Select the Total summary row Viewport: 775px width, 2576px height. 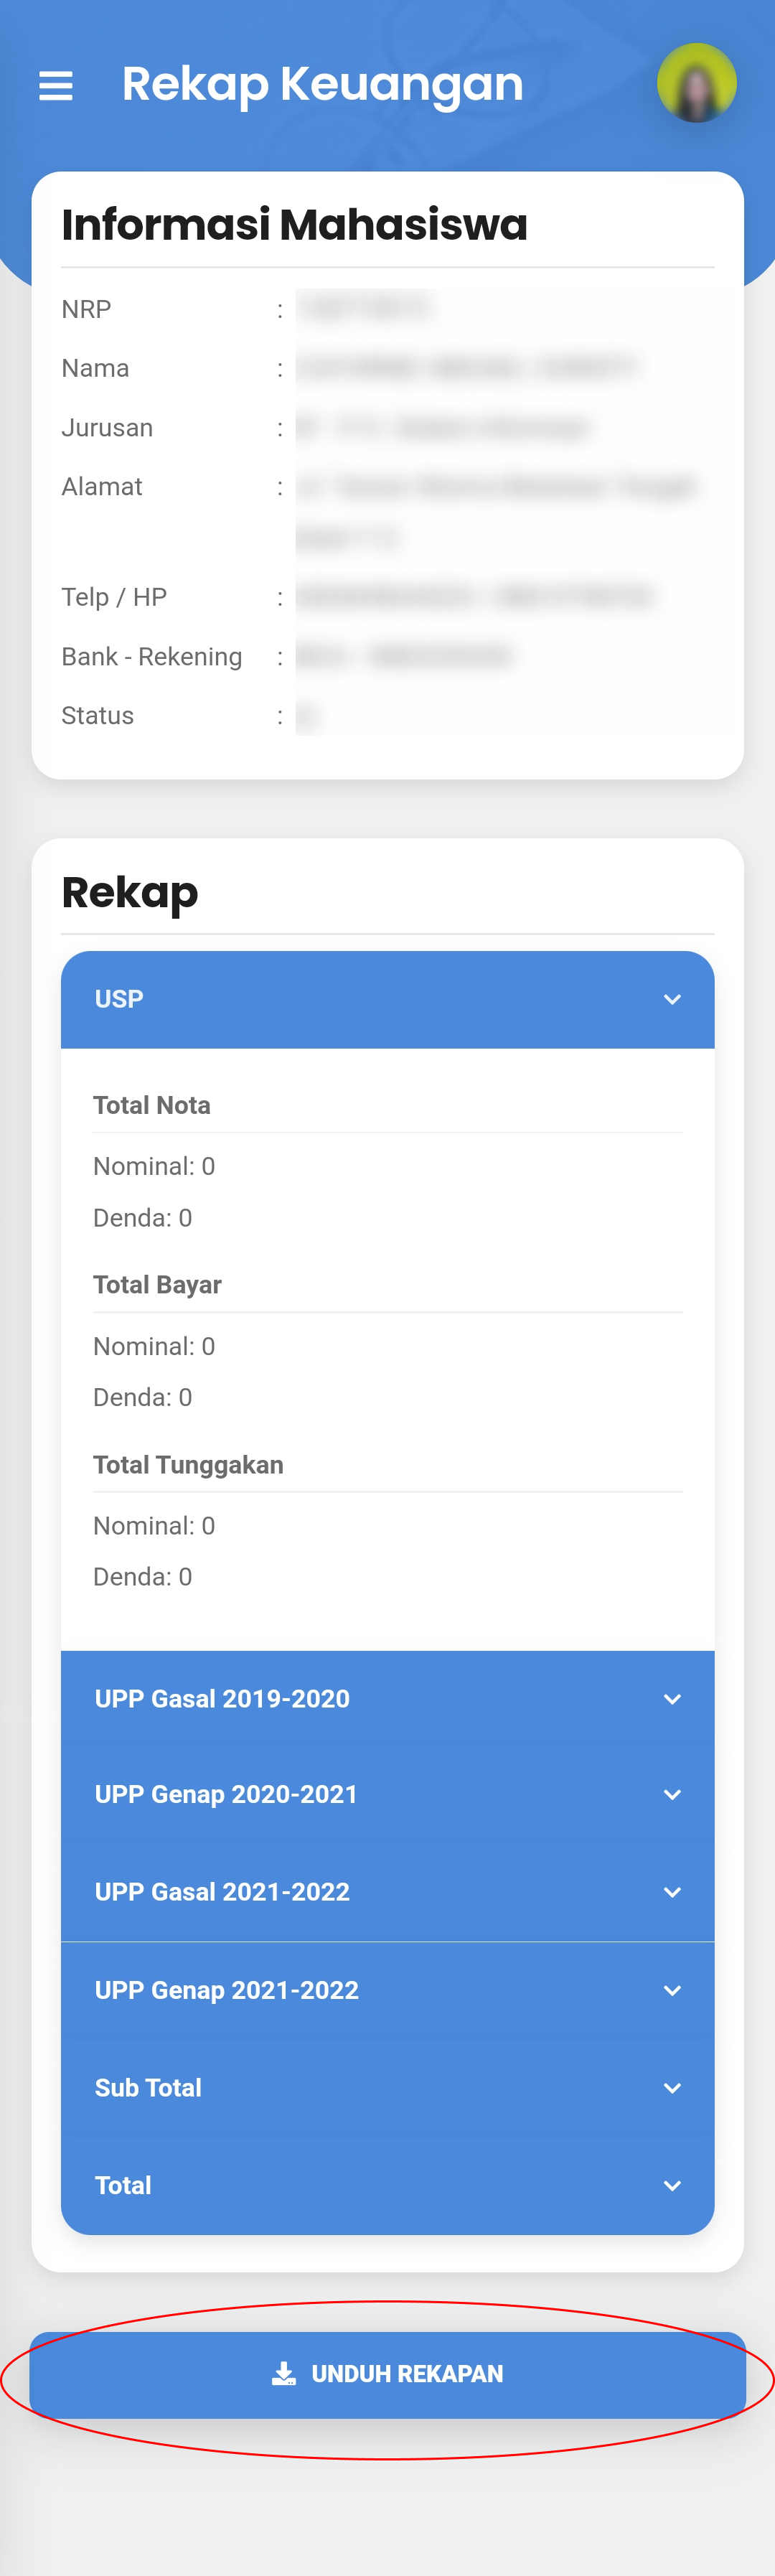pos(387,2185)
